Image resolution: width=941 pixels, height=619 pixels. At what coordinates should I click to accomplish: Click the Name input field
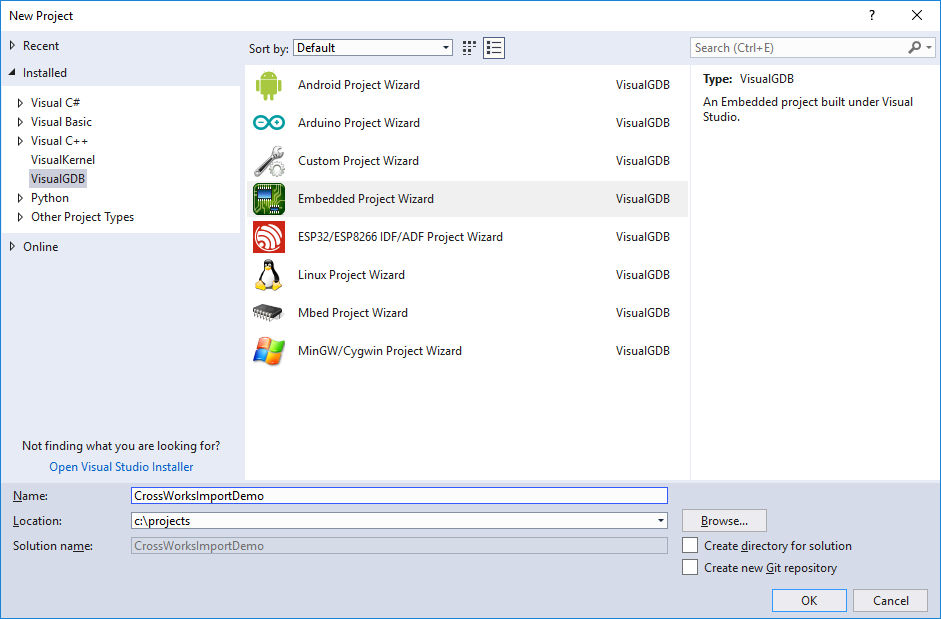[399, 495]
